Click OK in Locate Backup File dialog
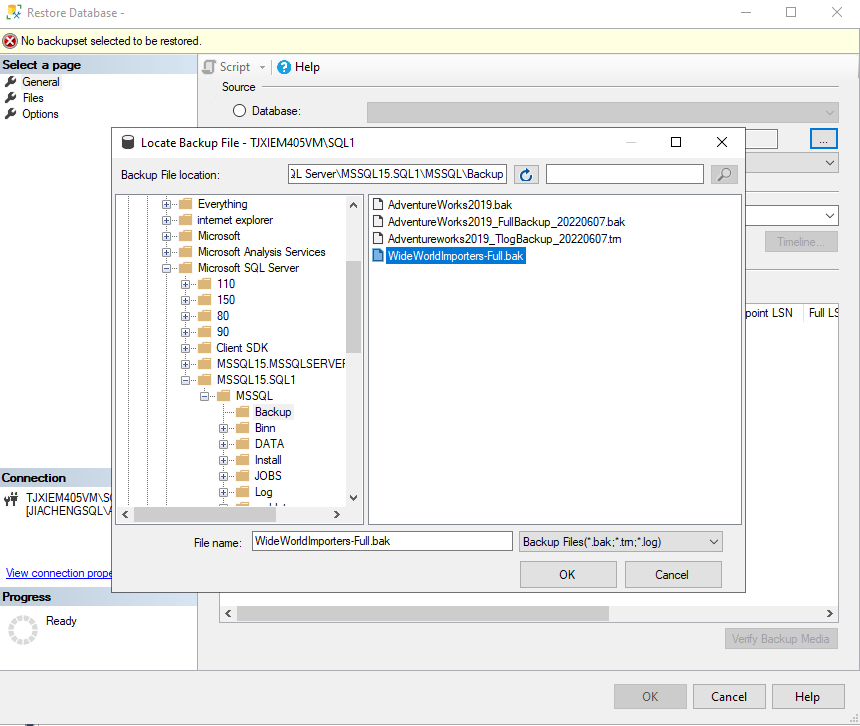The width and height of the screenshot is (860, 726). [567, 574]
